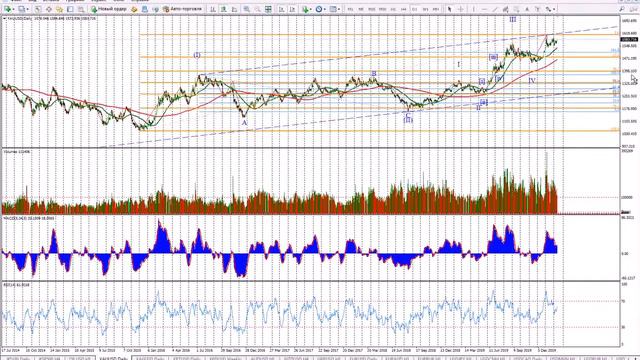The height and width of the screenshot is (360, 640).
Task: Switch chart to bar chart type
Action: pos(212,9)
